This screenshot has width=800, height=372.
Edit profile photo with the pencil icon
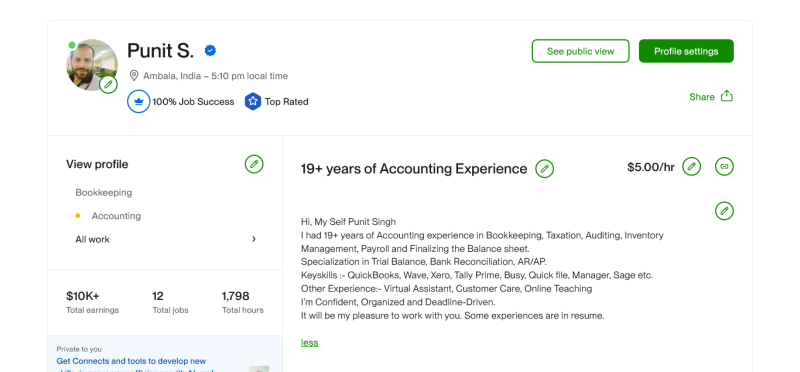108,84
